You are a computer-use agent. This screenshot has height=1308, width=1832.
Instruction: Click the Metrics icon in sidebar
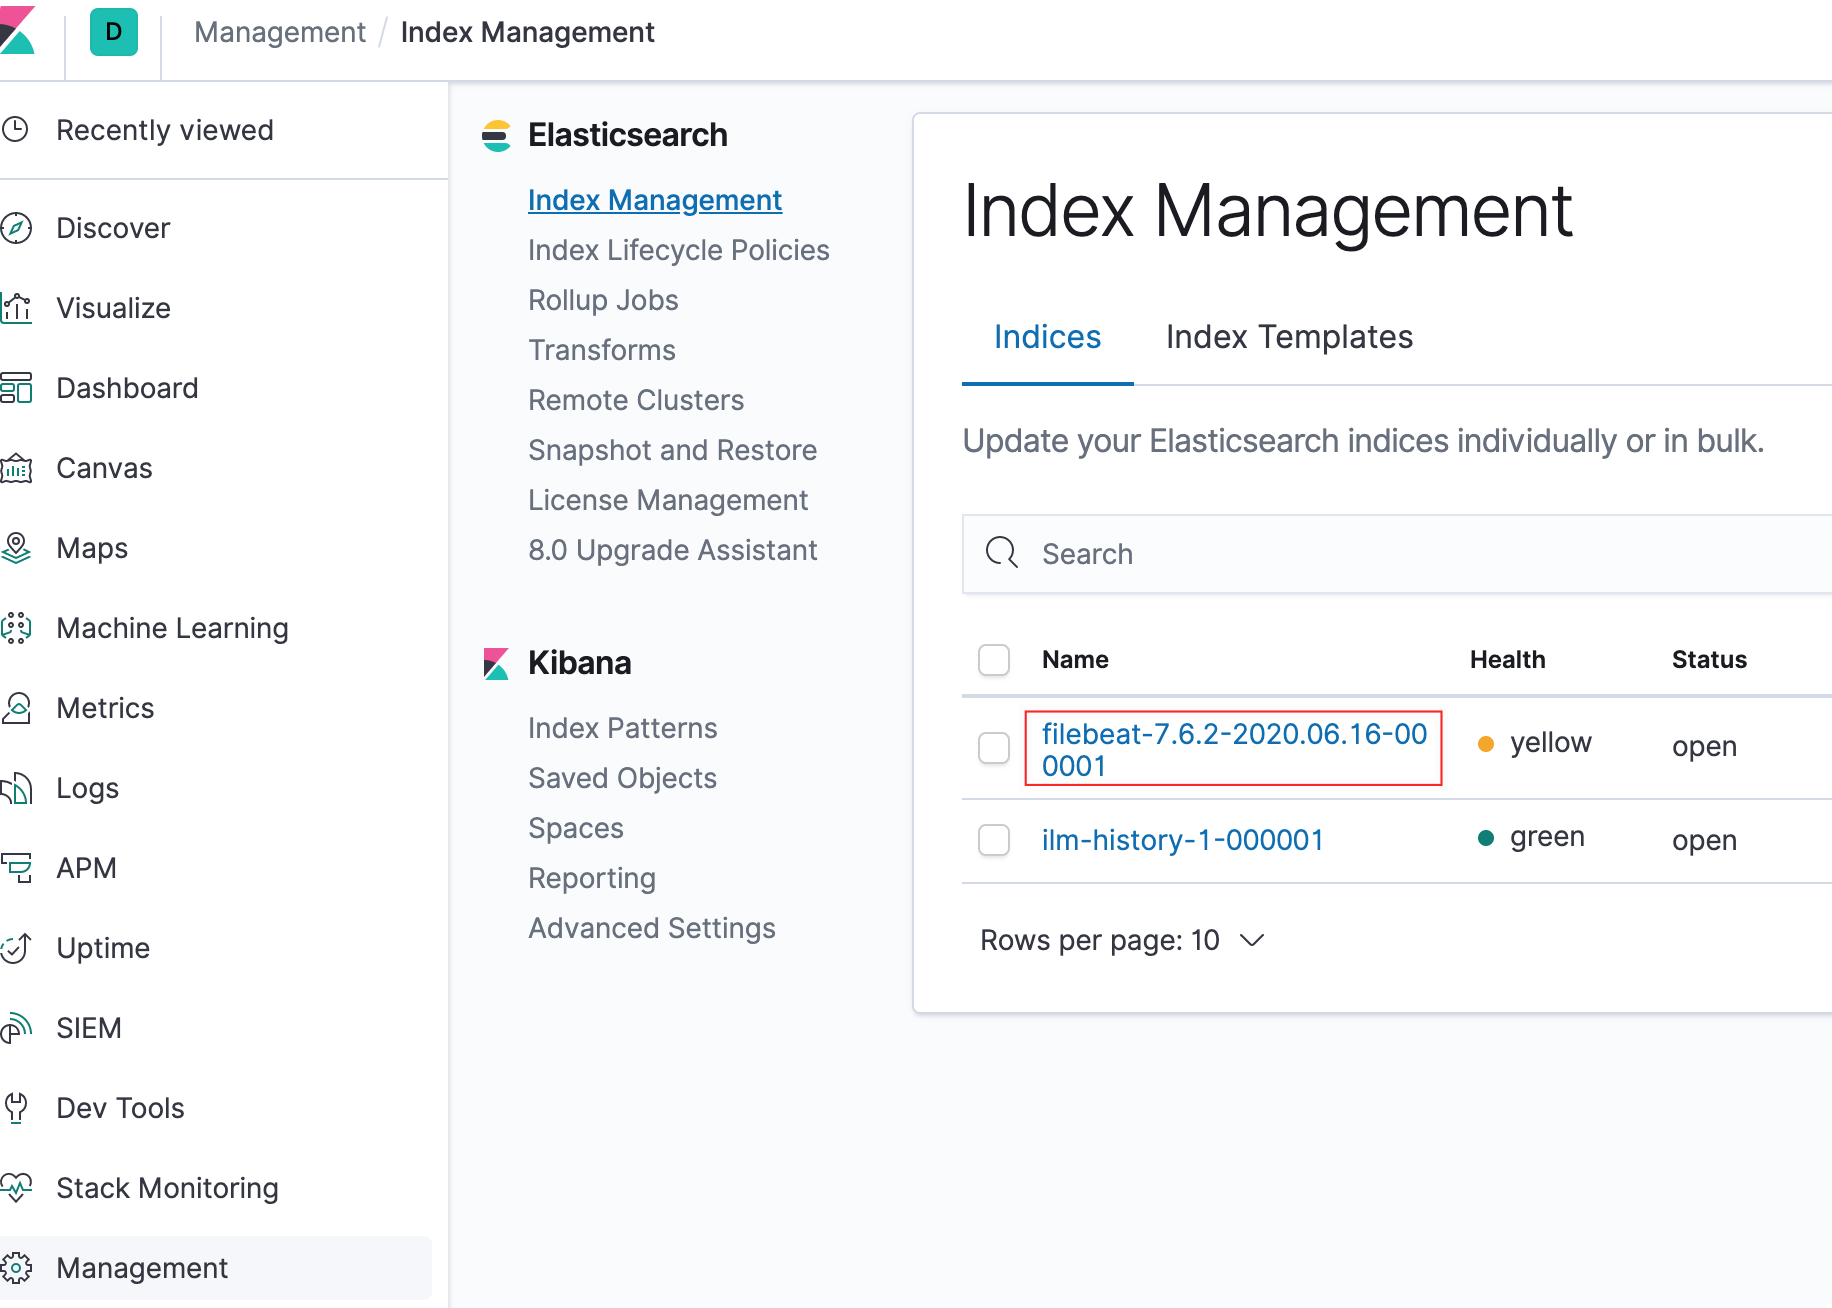(x=16, y=708)
